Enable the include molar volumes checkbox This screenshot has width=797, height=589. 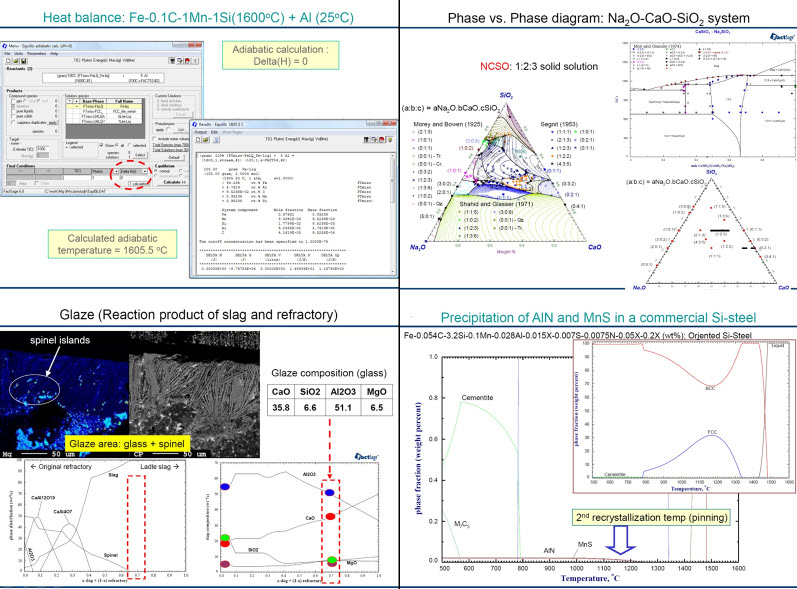pyautogui.click(x=154, y=139)
